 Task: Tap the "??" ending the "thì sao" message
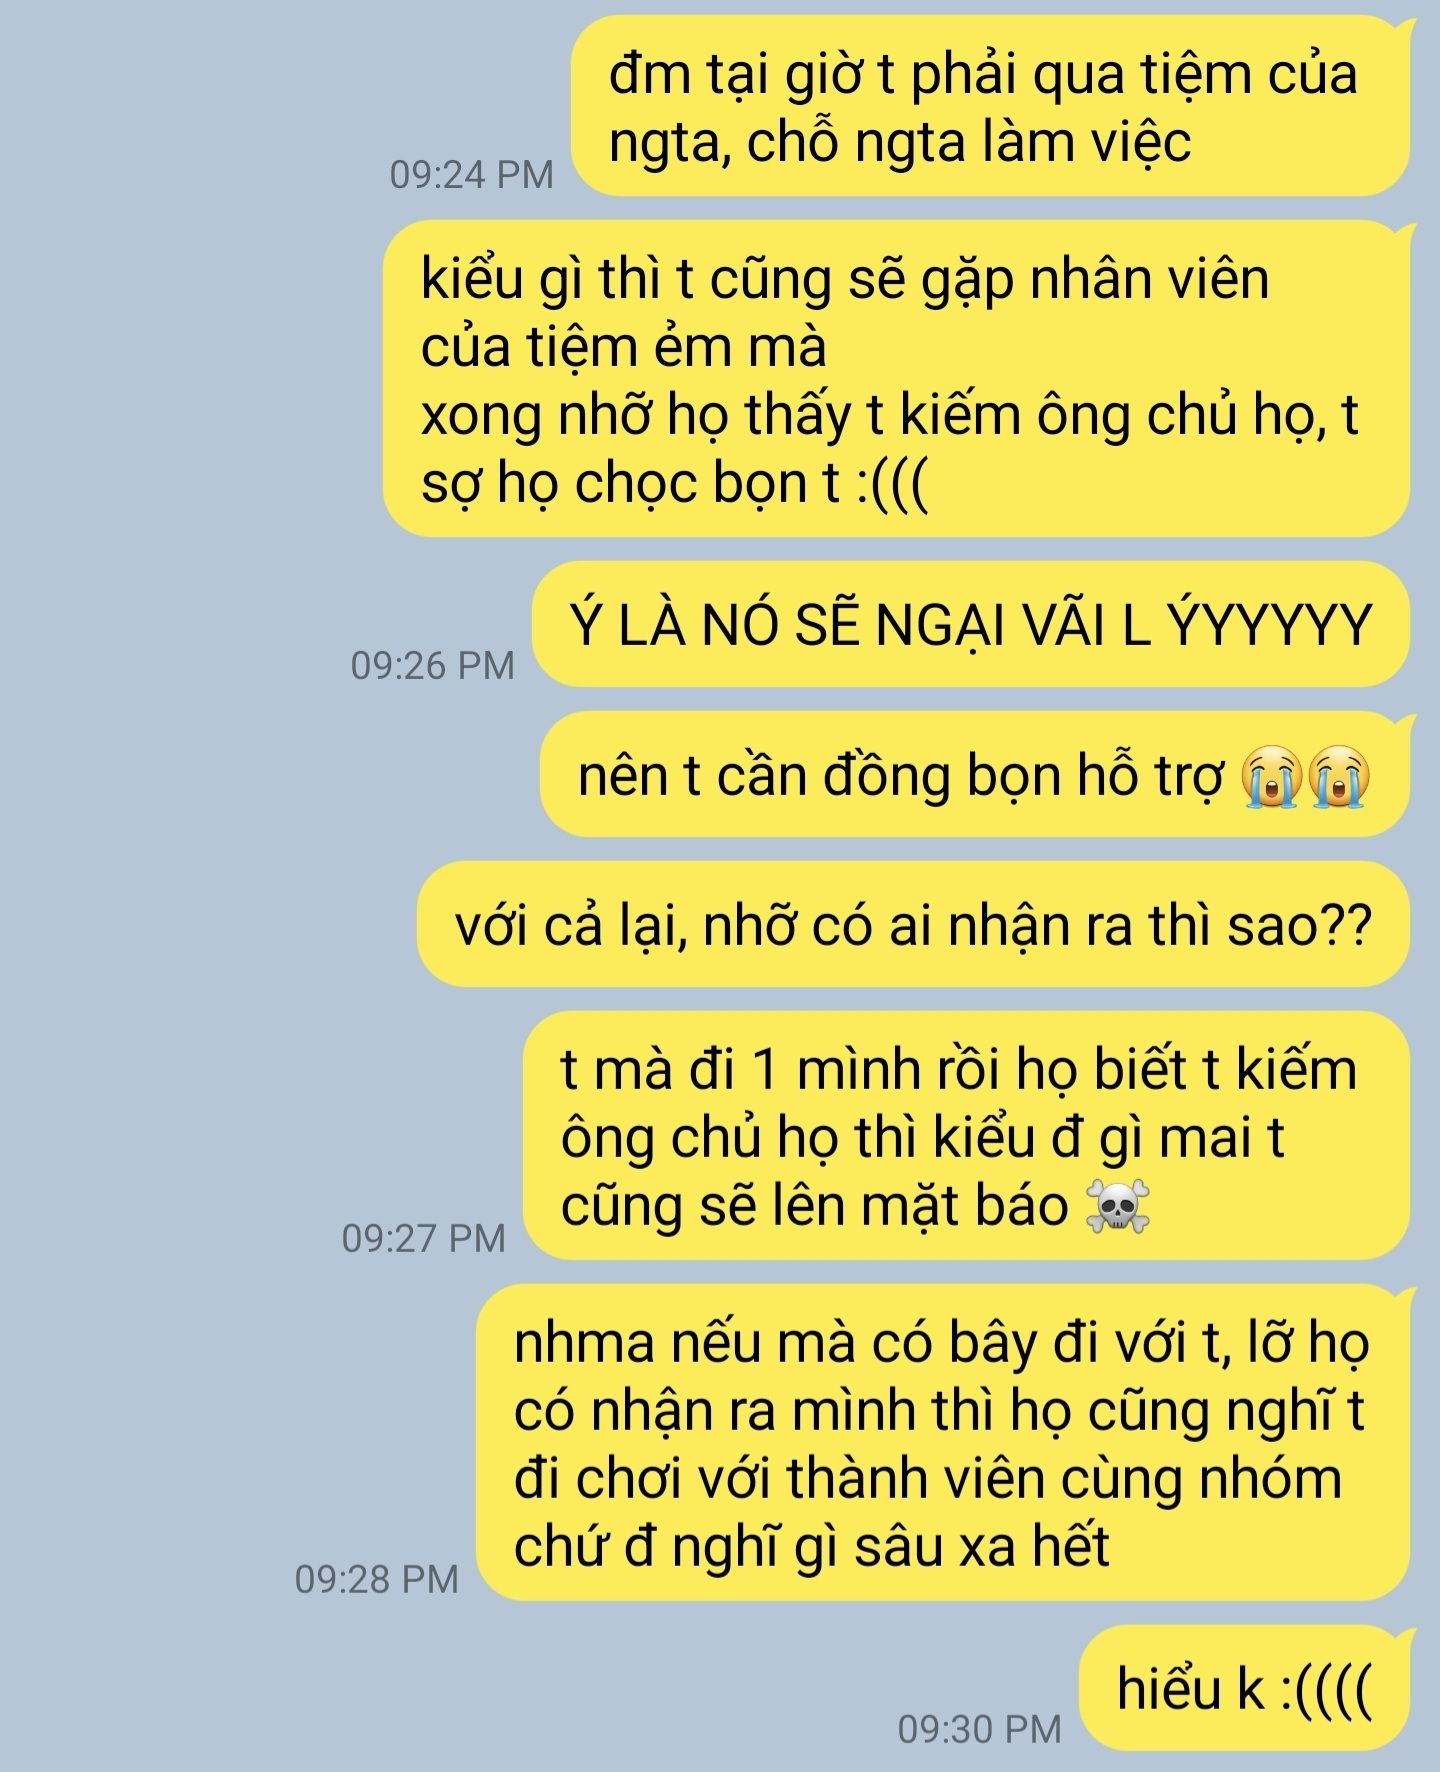1347,927
